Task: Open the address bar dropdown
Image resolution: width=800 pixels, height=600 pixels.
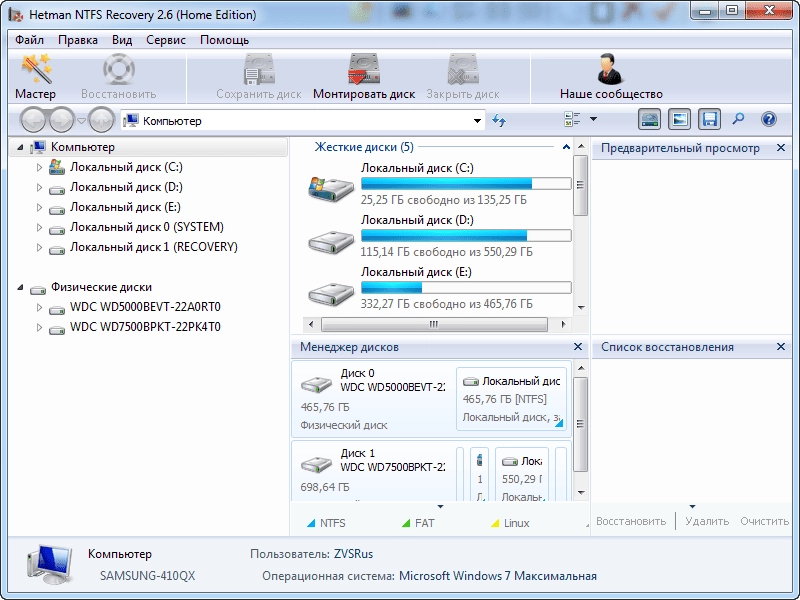Action: click(x=477, y=121)
